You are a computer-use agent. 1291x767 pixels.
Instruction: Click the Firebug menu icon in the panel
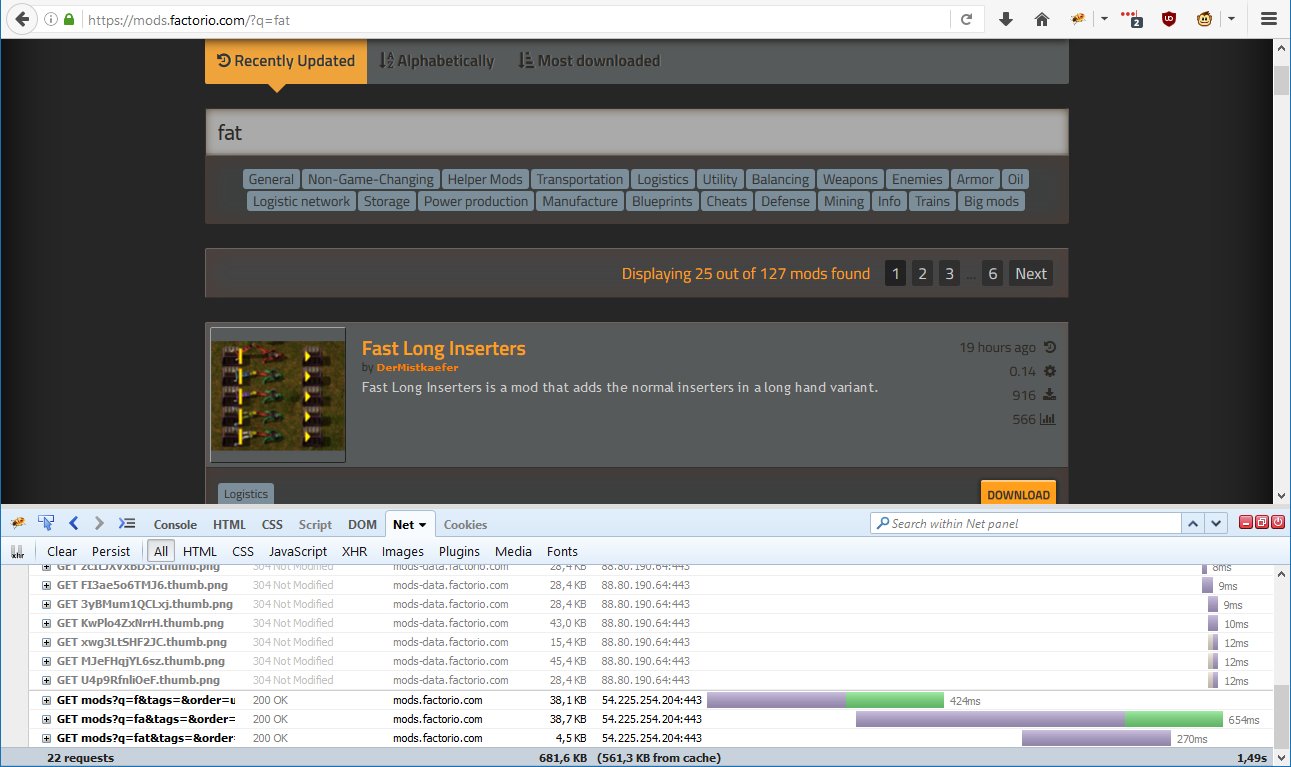click(x=18, y=523)
